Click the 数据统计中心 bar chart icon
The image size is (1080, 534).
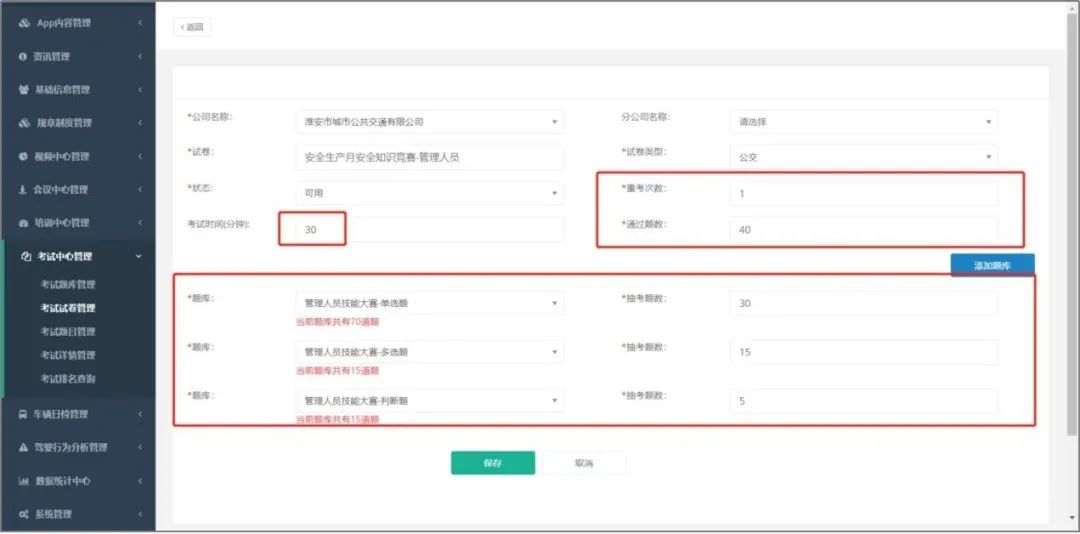pos(23,481)
